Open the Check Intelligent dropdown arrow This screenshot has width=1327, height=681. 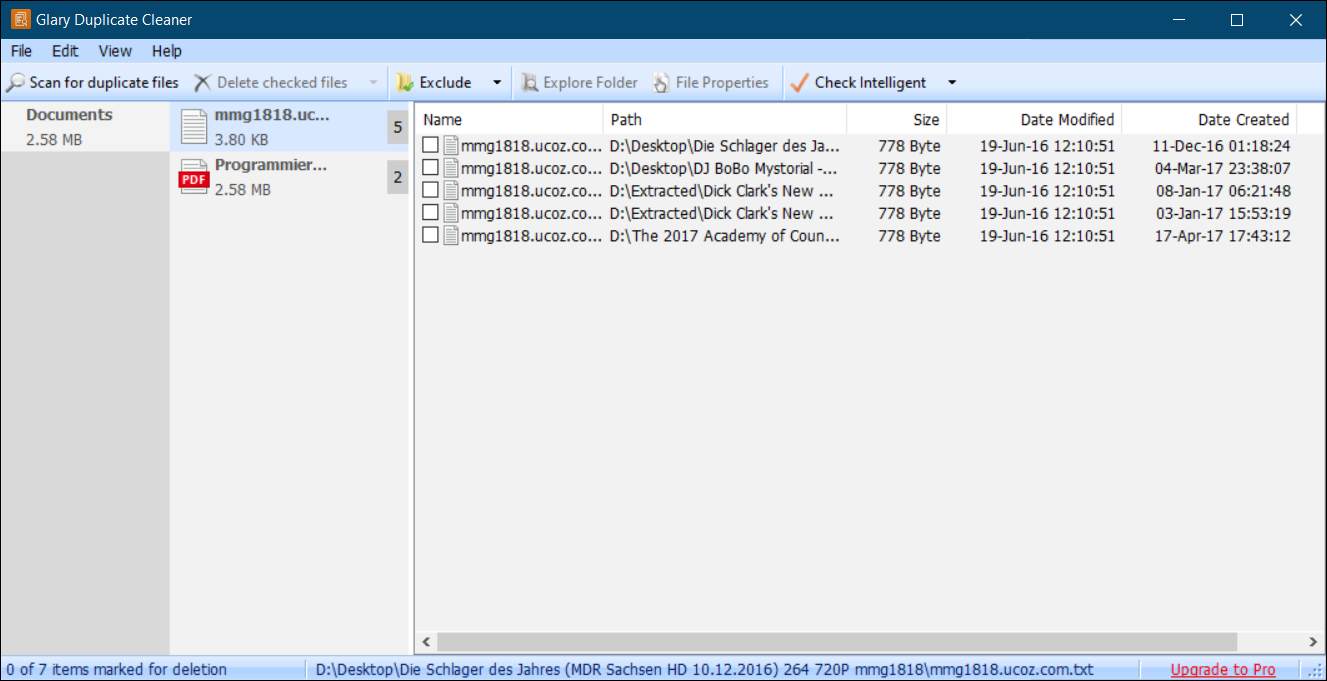(x=952, y=83)
